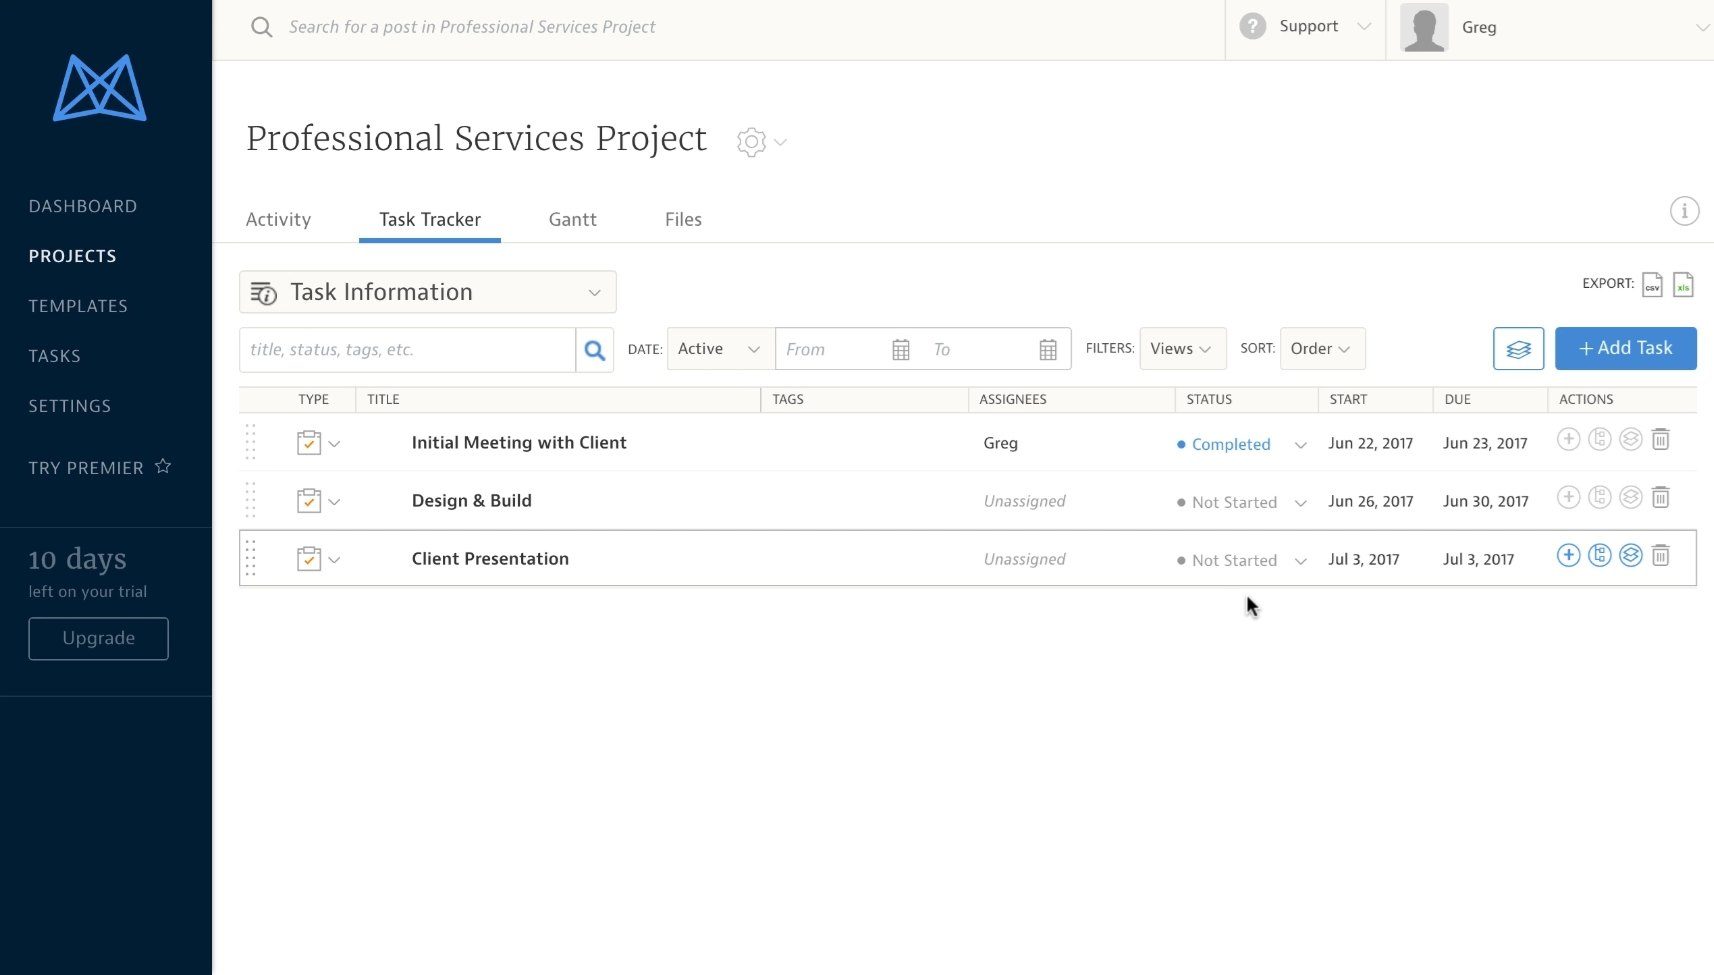Click the search magnifier icon

594,349
